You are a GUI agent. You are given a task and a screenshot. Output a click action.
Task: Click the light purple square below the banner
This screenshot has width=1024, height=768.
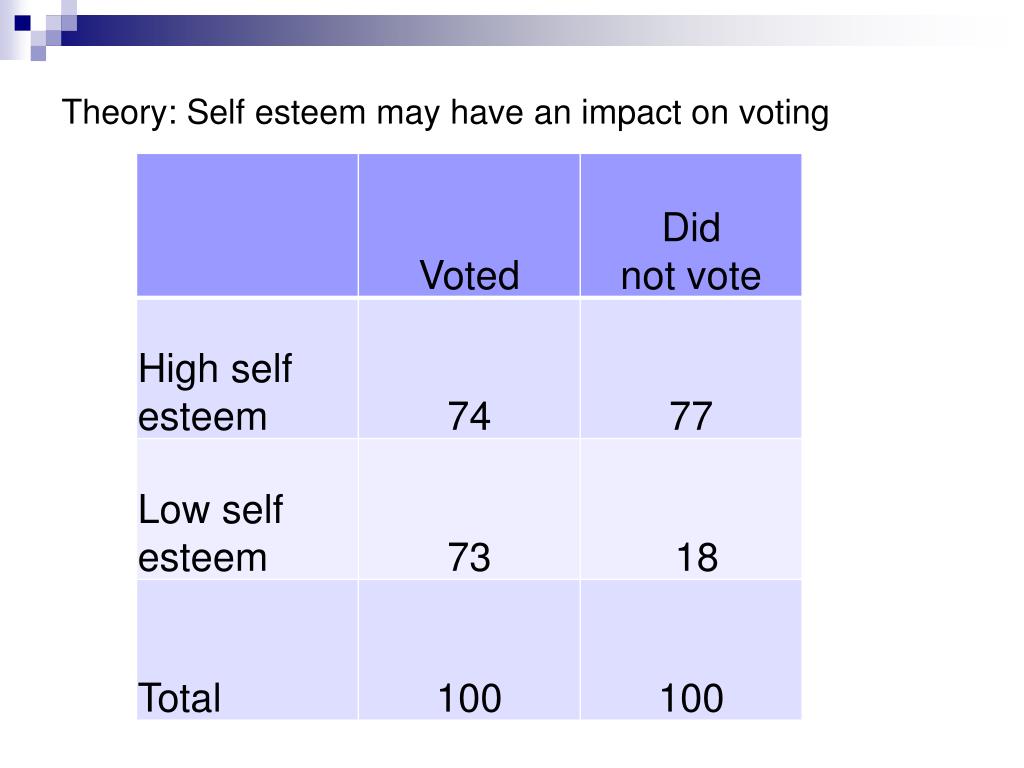pos(38,53)
